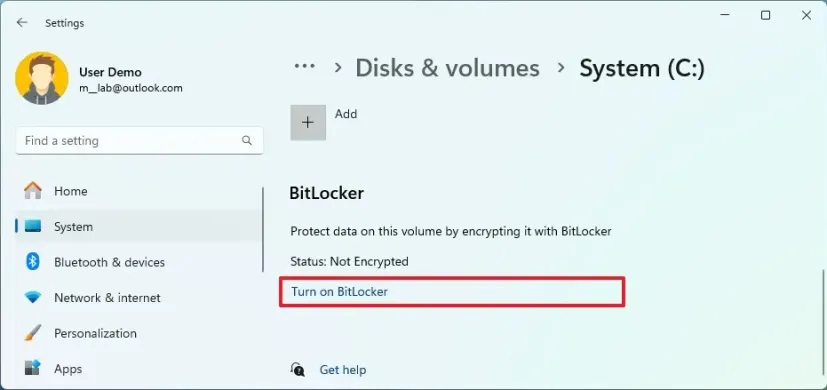Screen dimensions: 827x390
Task: Select the Bluetooth symbol icon
Action: point(33,262)
